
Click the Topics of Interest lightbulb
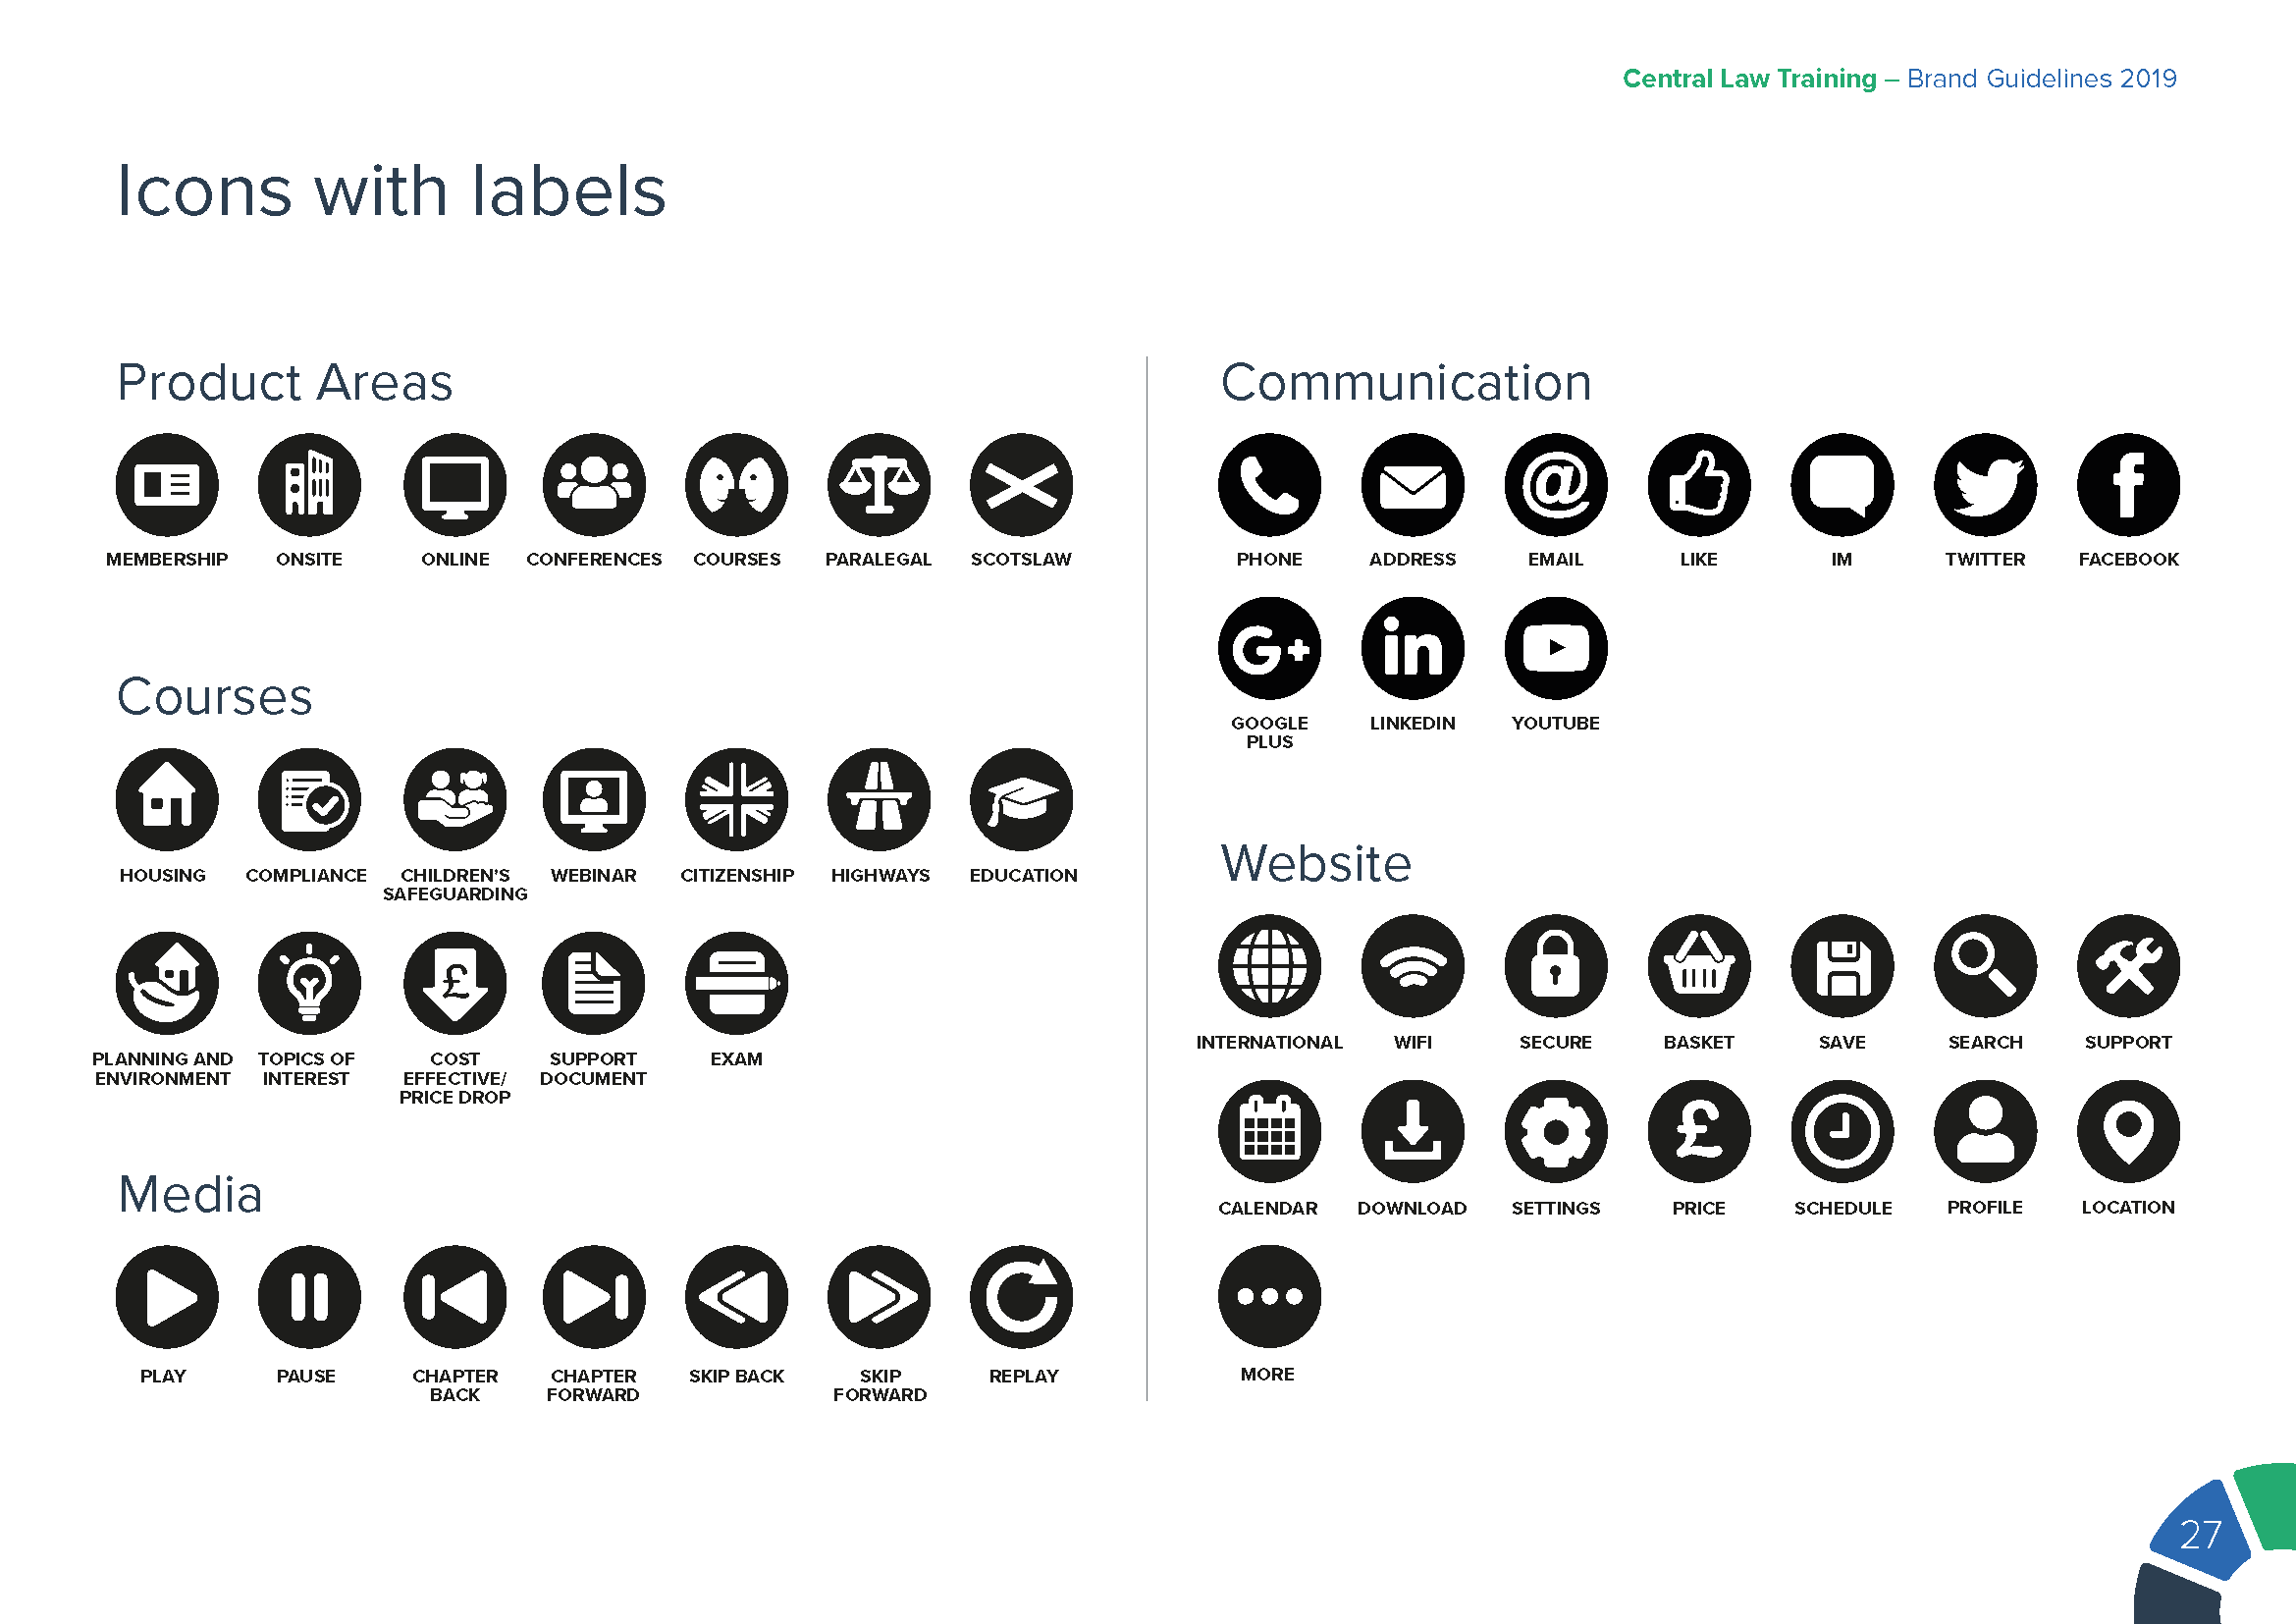click(309, 984)
